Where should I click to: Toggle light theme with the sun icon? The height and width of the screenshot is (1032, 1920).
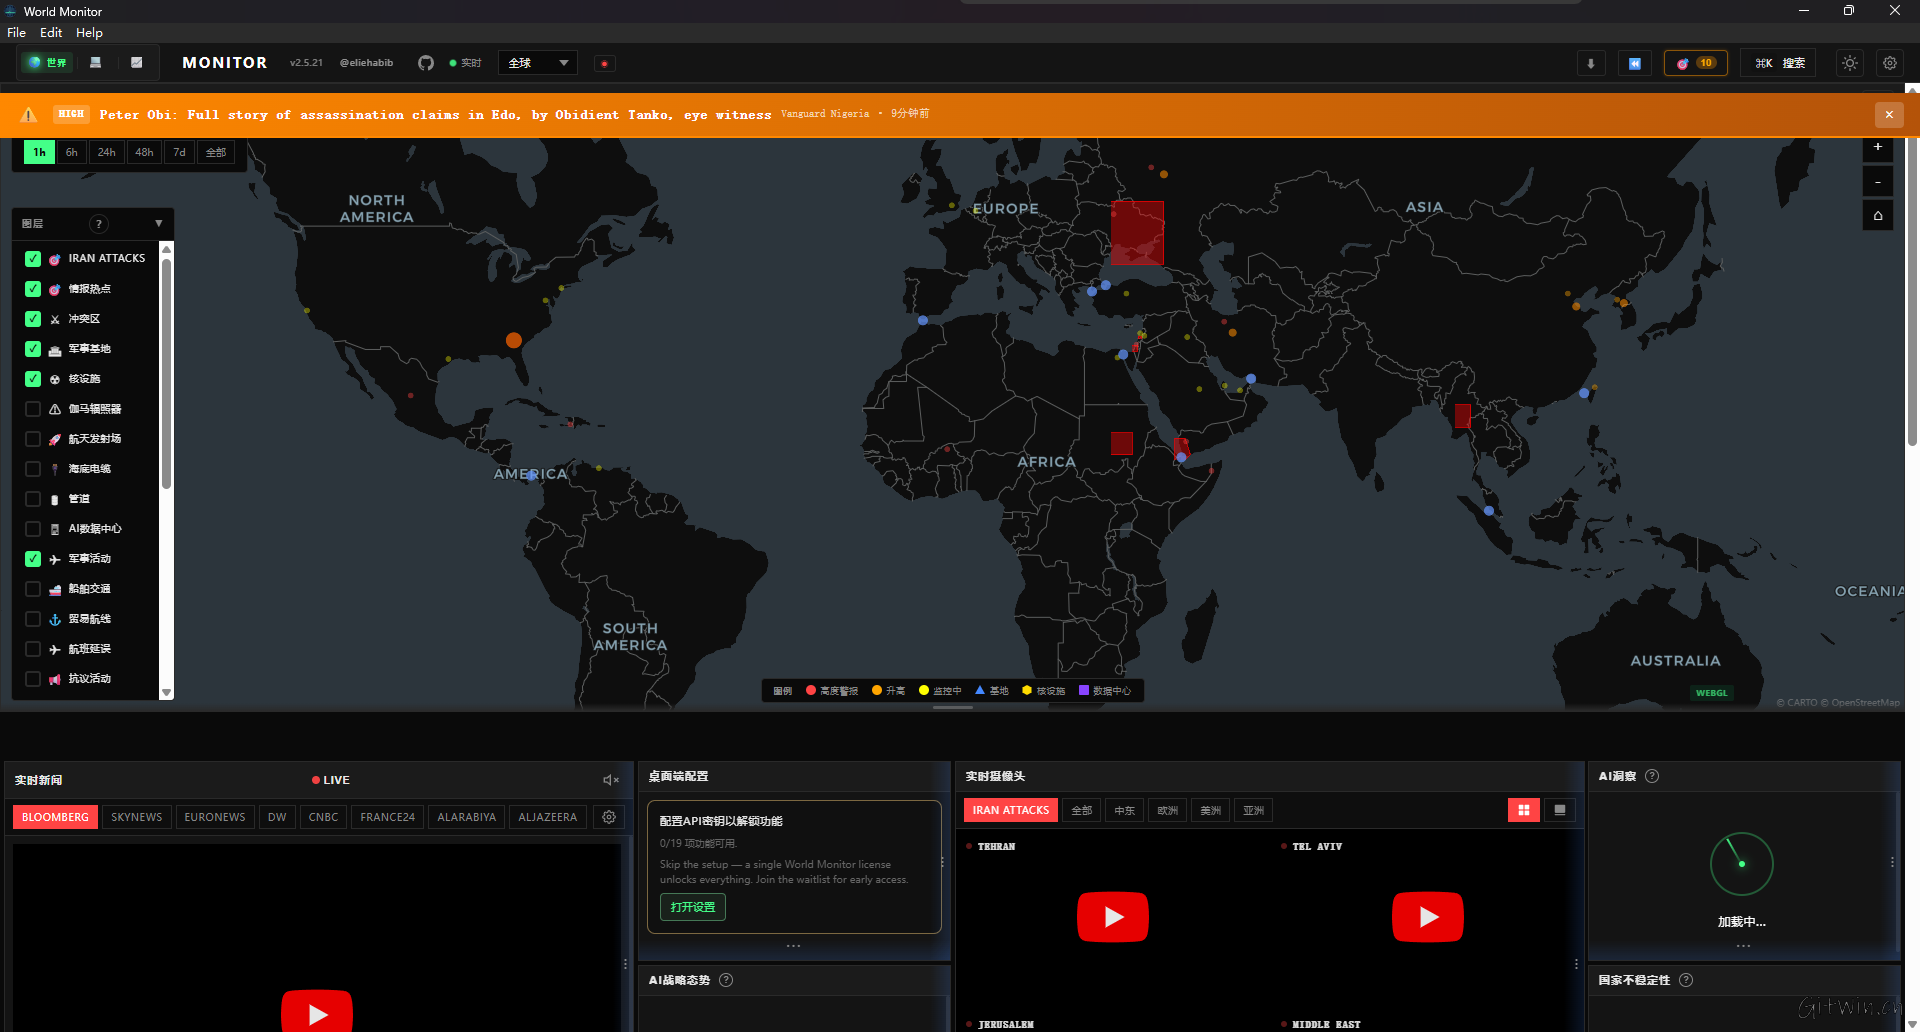coord(1850,63)
